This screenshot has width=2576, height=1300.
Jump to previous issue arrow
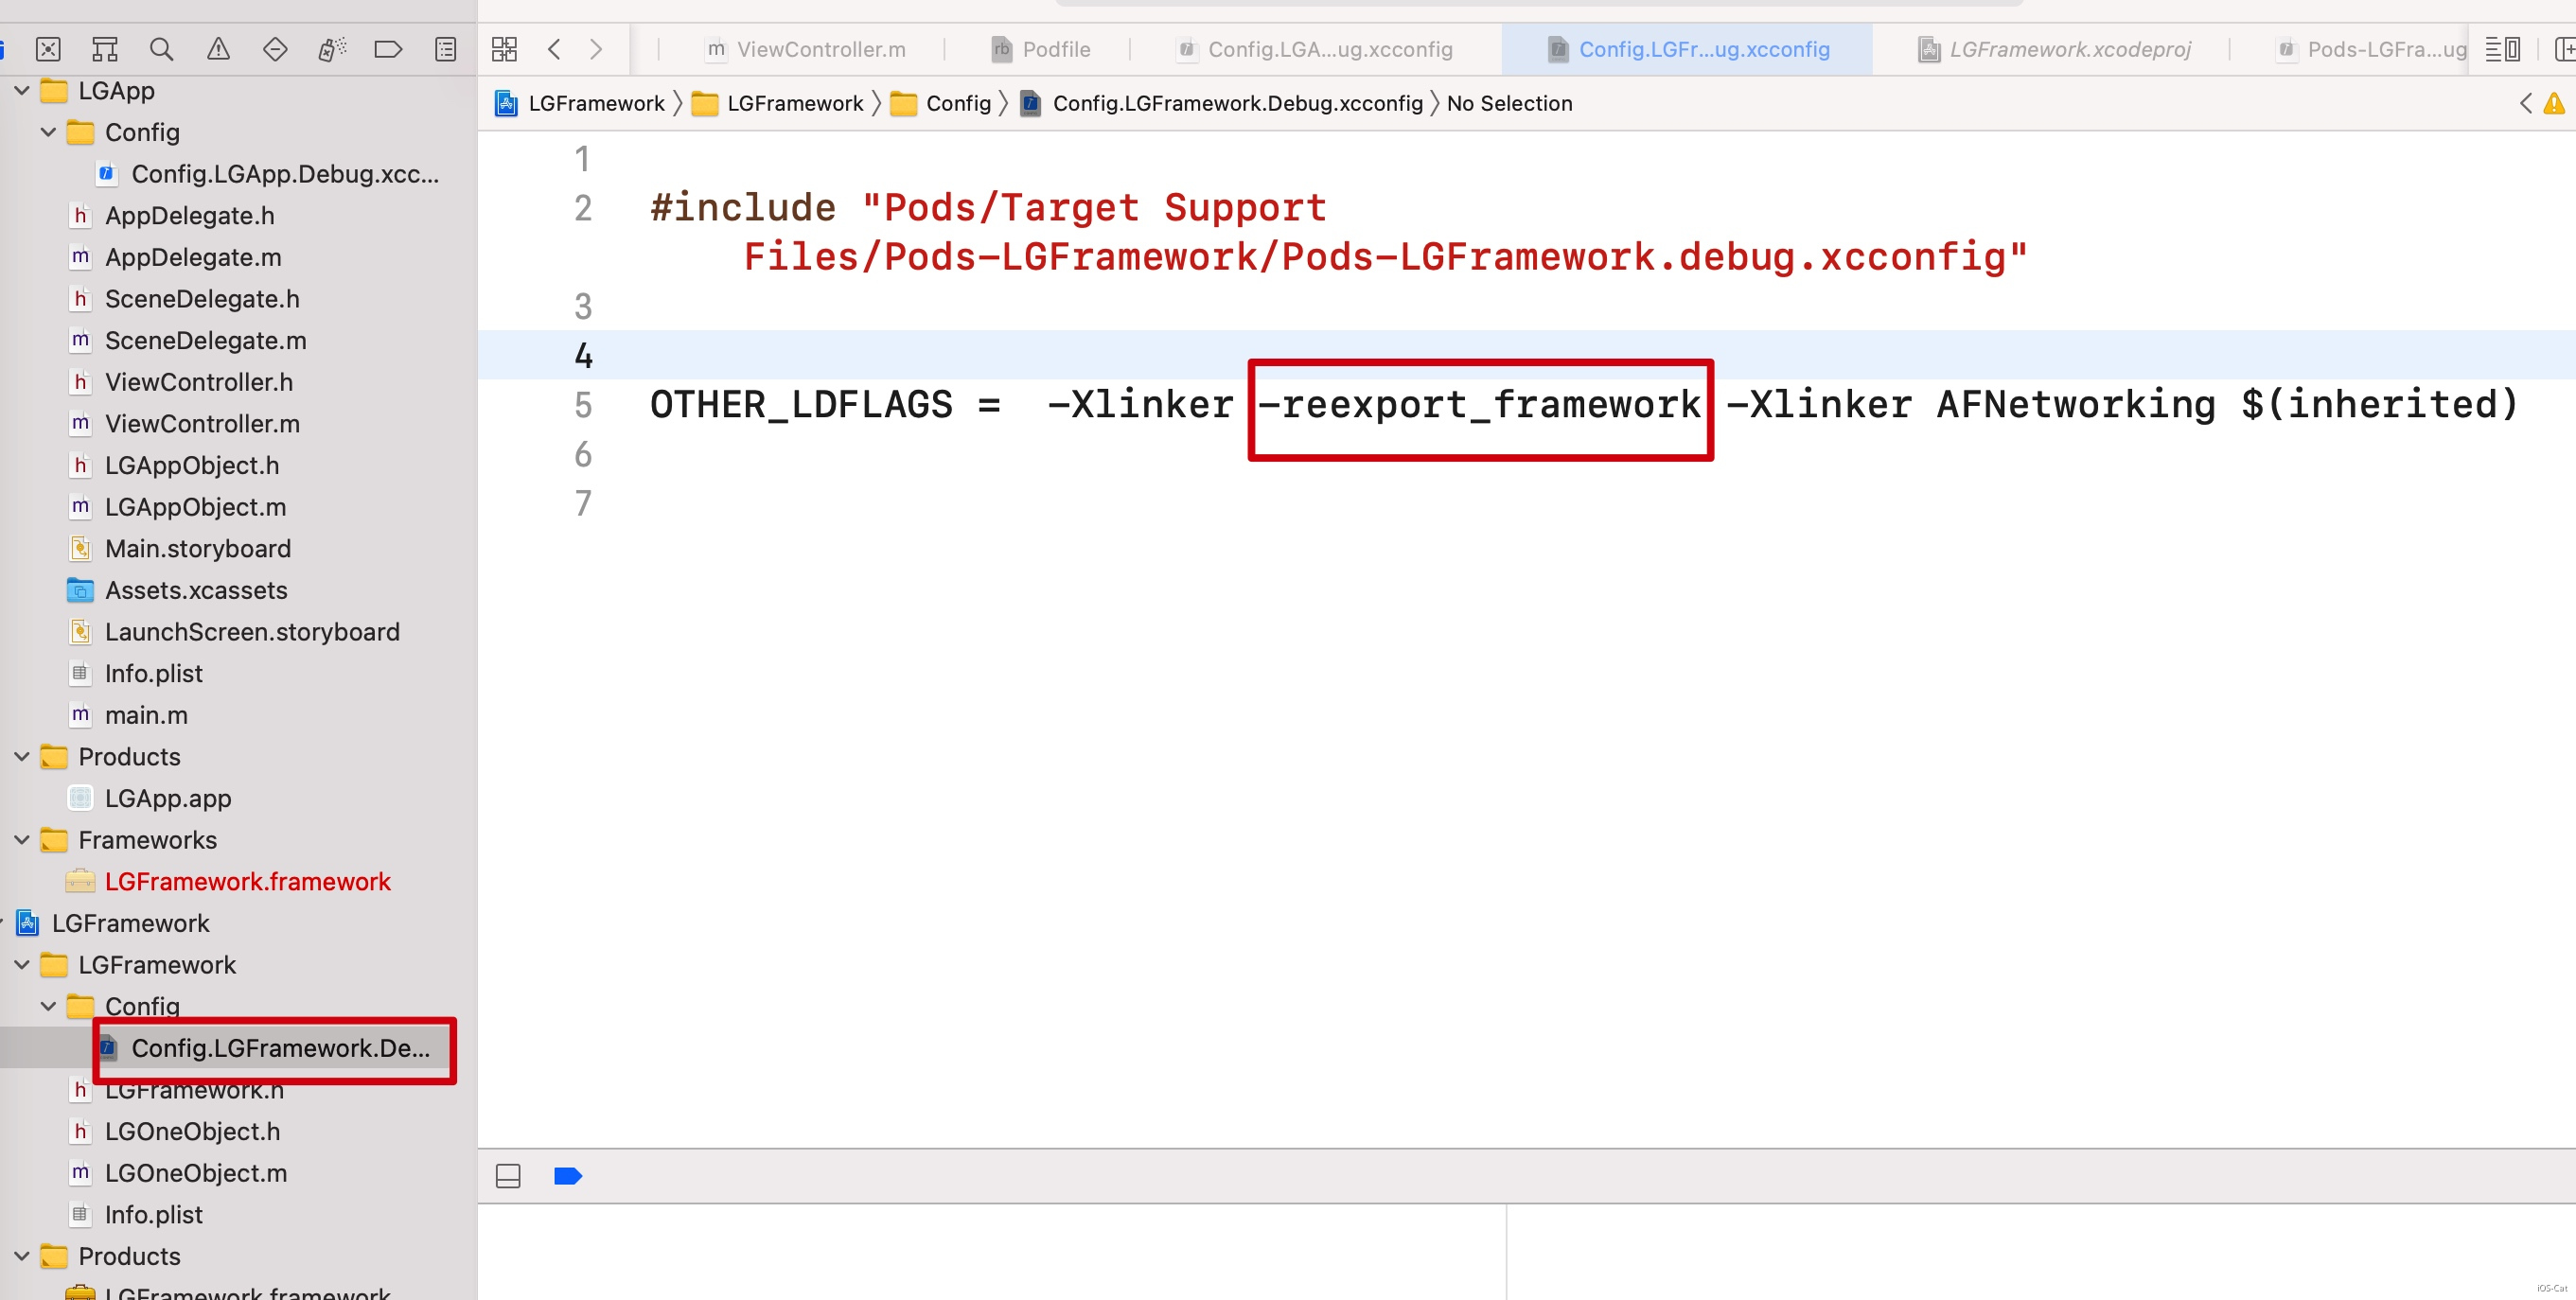tap(2525, 103)
